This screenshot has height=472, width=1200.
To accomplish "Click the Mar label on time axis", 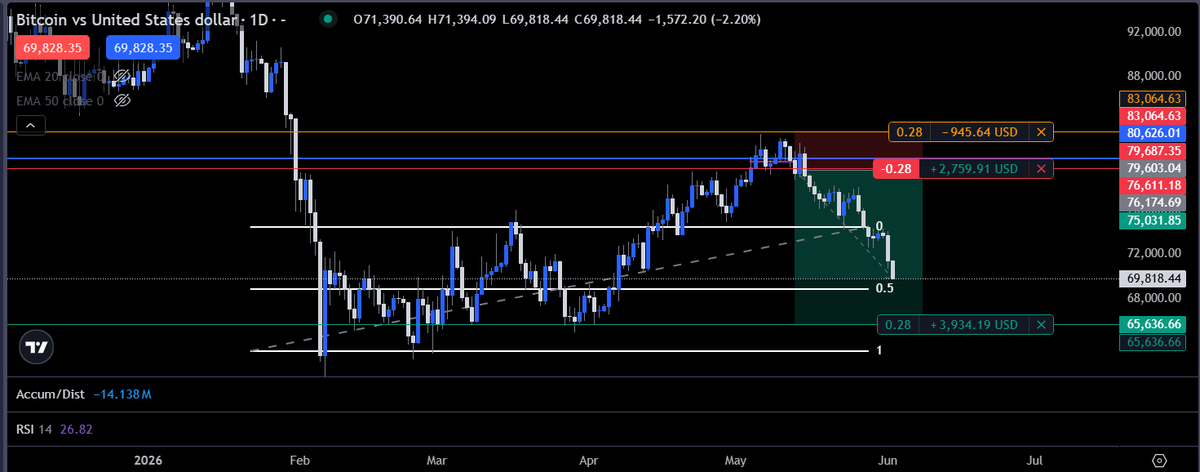I will pyautogui.click(x=436, y=460).
